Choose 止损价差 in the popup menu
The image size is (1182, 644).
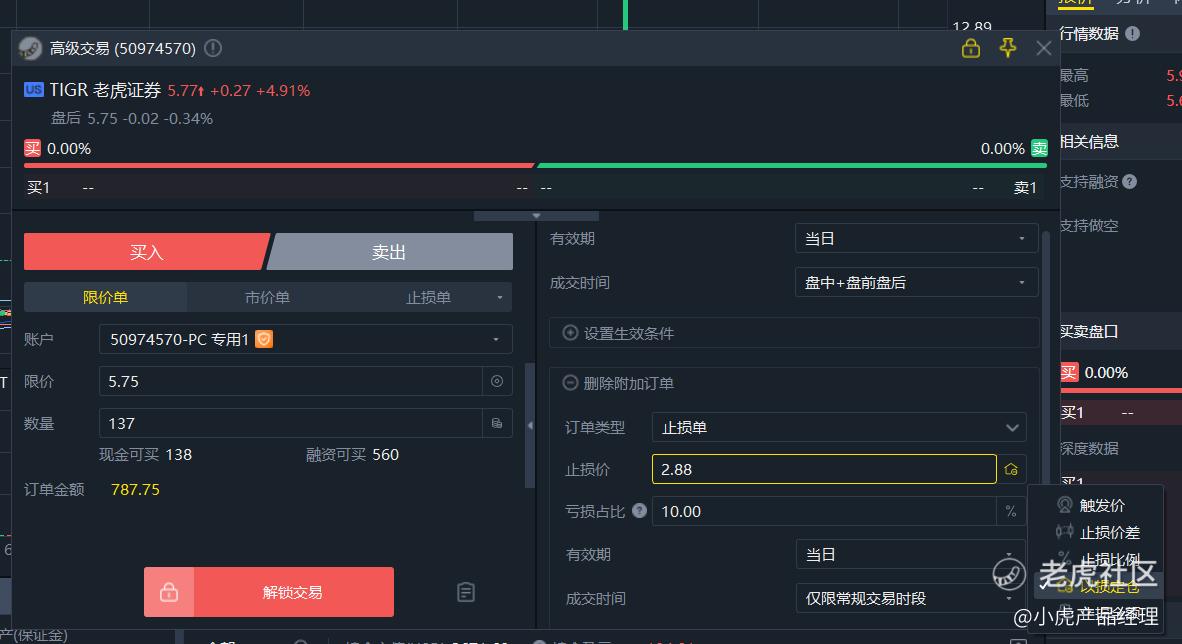(1098, 532)
